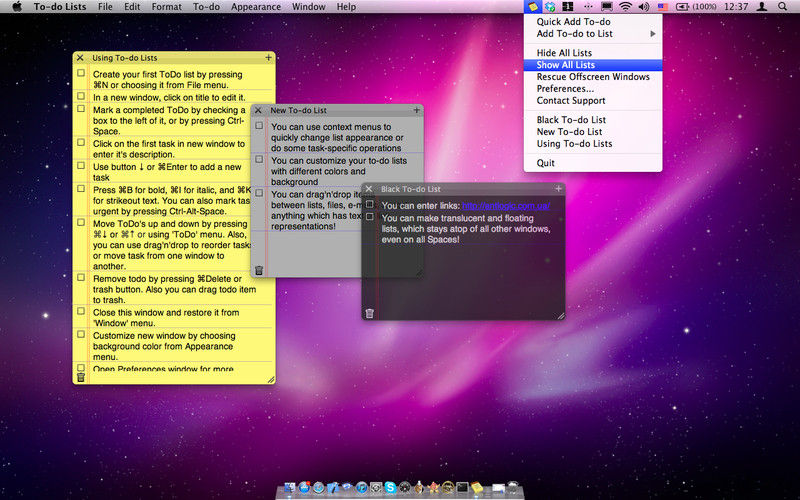800x500 pixels.
Task: Open the Appearance menu
Action: pyautogui.click(x=256, y=7)
